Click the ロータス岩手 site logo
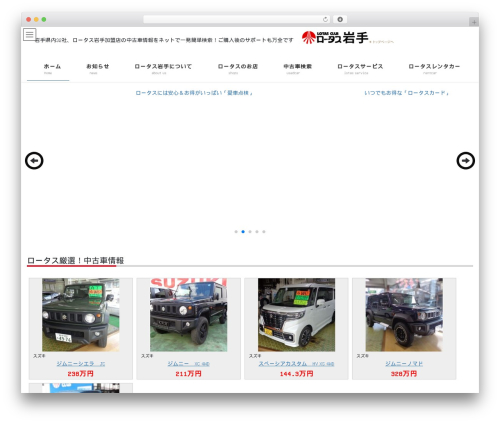 click(x=335, y=38)
